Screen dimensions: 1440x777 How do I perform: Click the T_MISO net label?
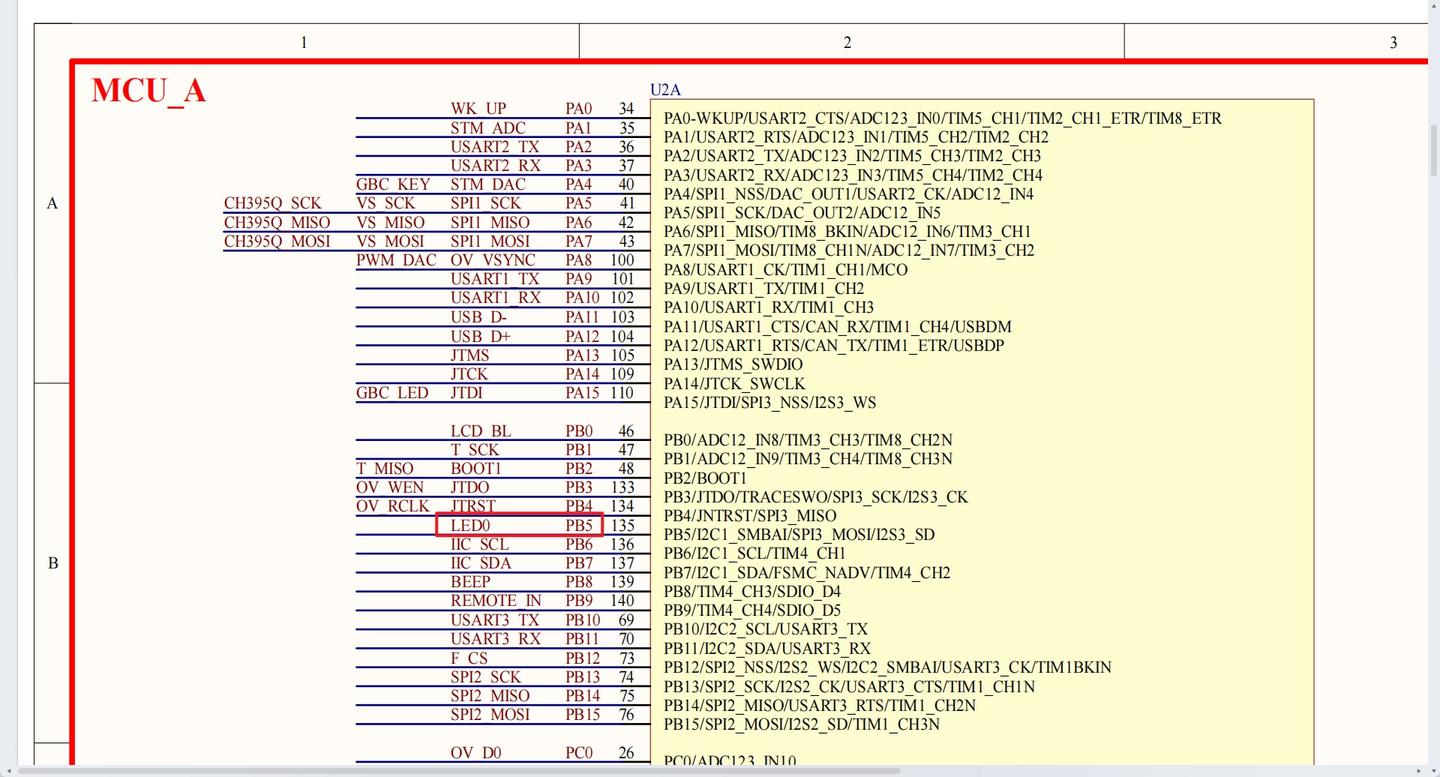(x=385, y=468)
